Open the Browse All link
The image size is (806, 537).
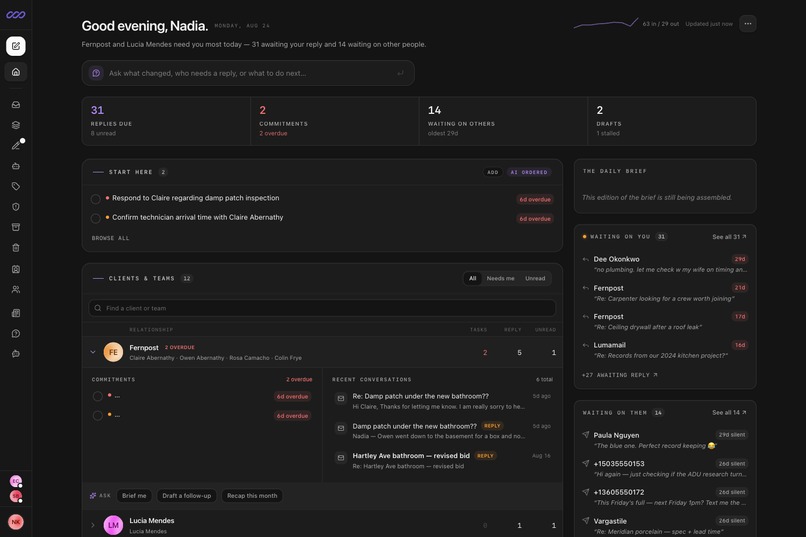coord(111,238)
